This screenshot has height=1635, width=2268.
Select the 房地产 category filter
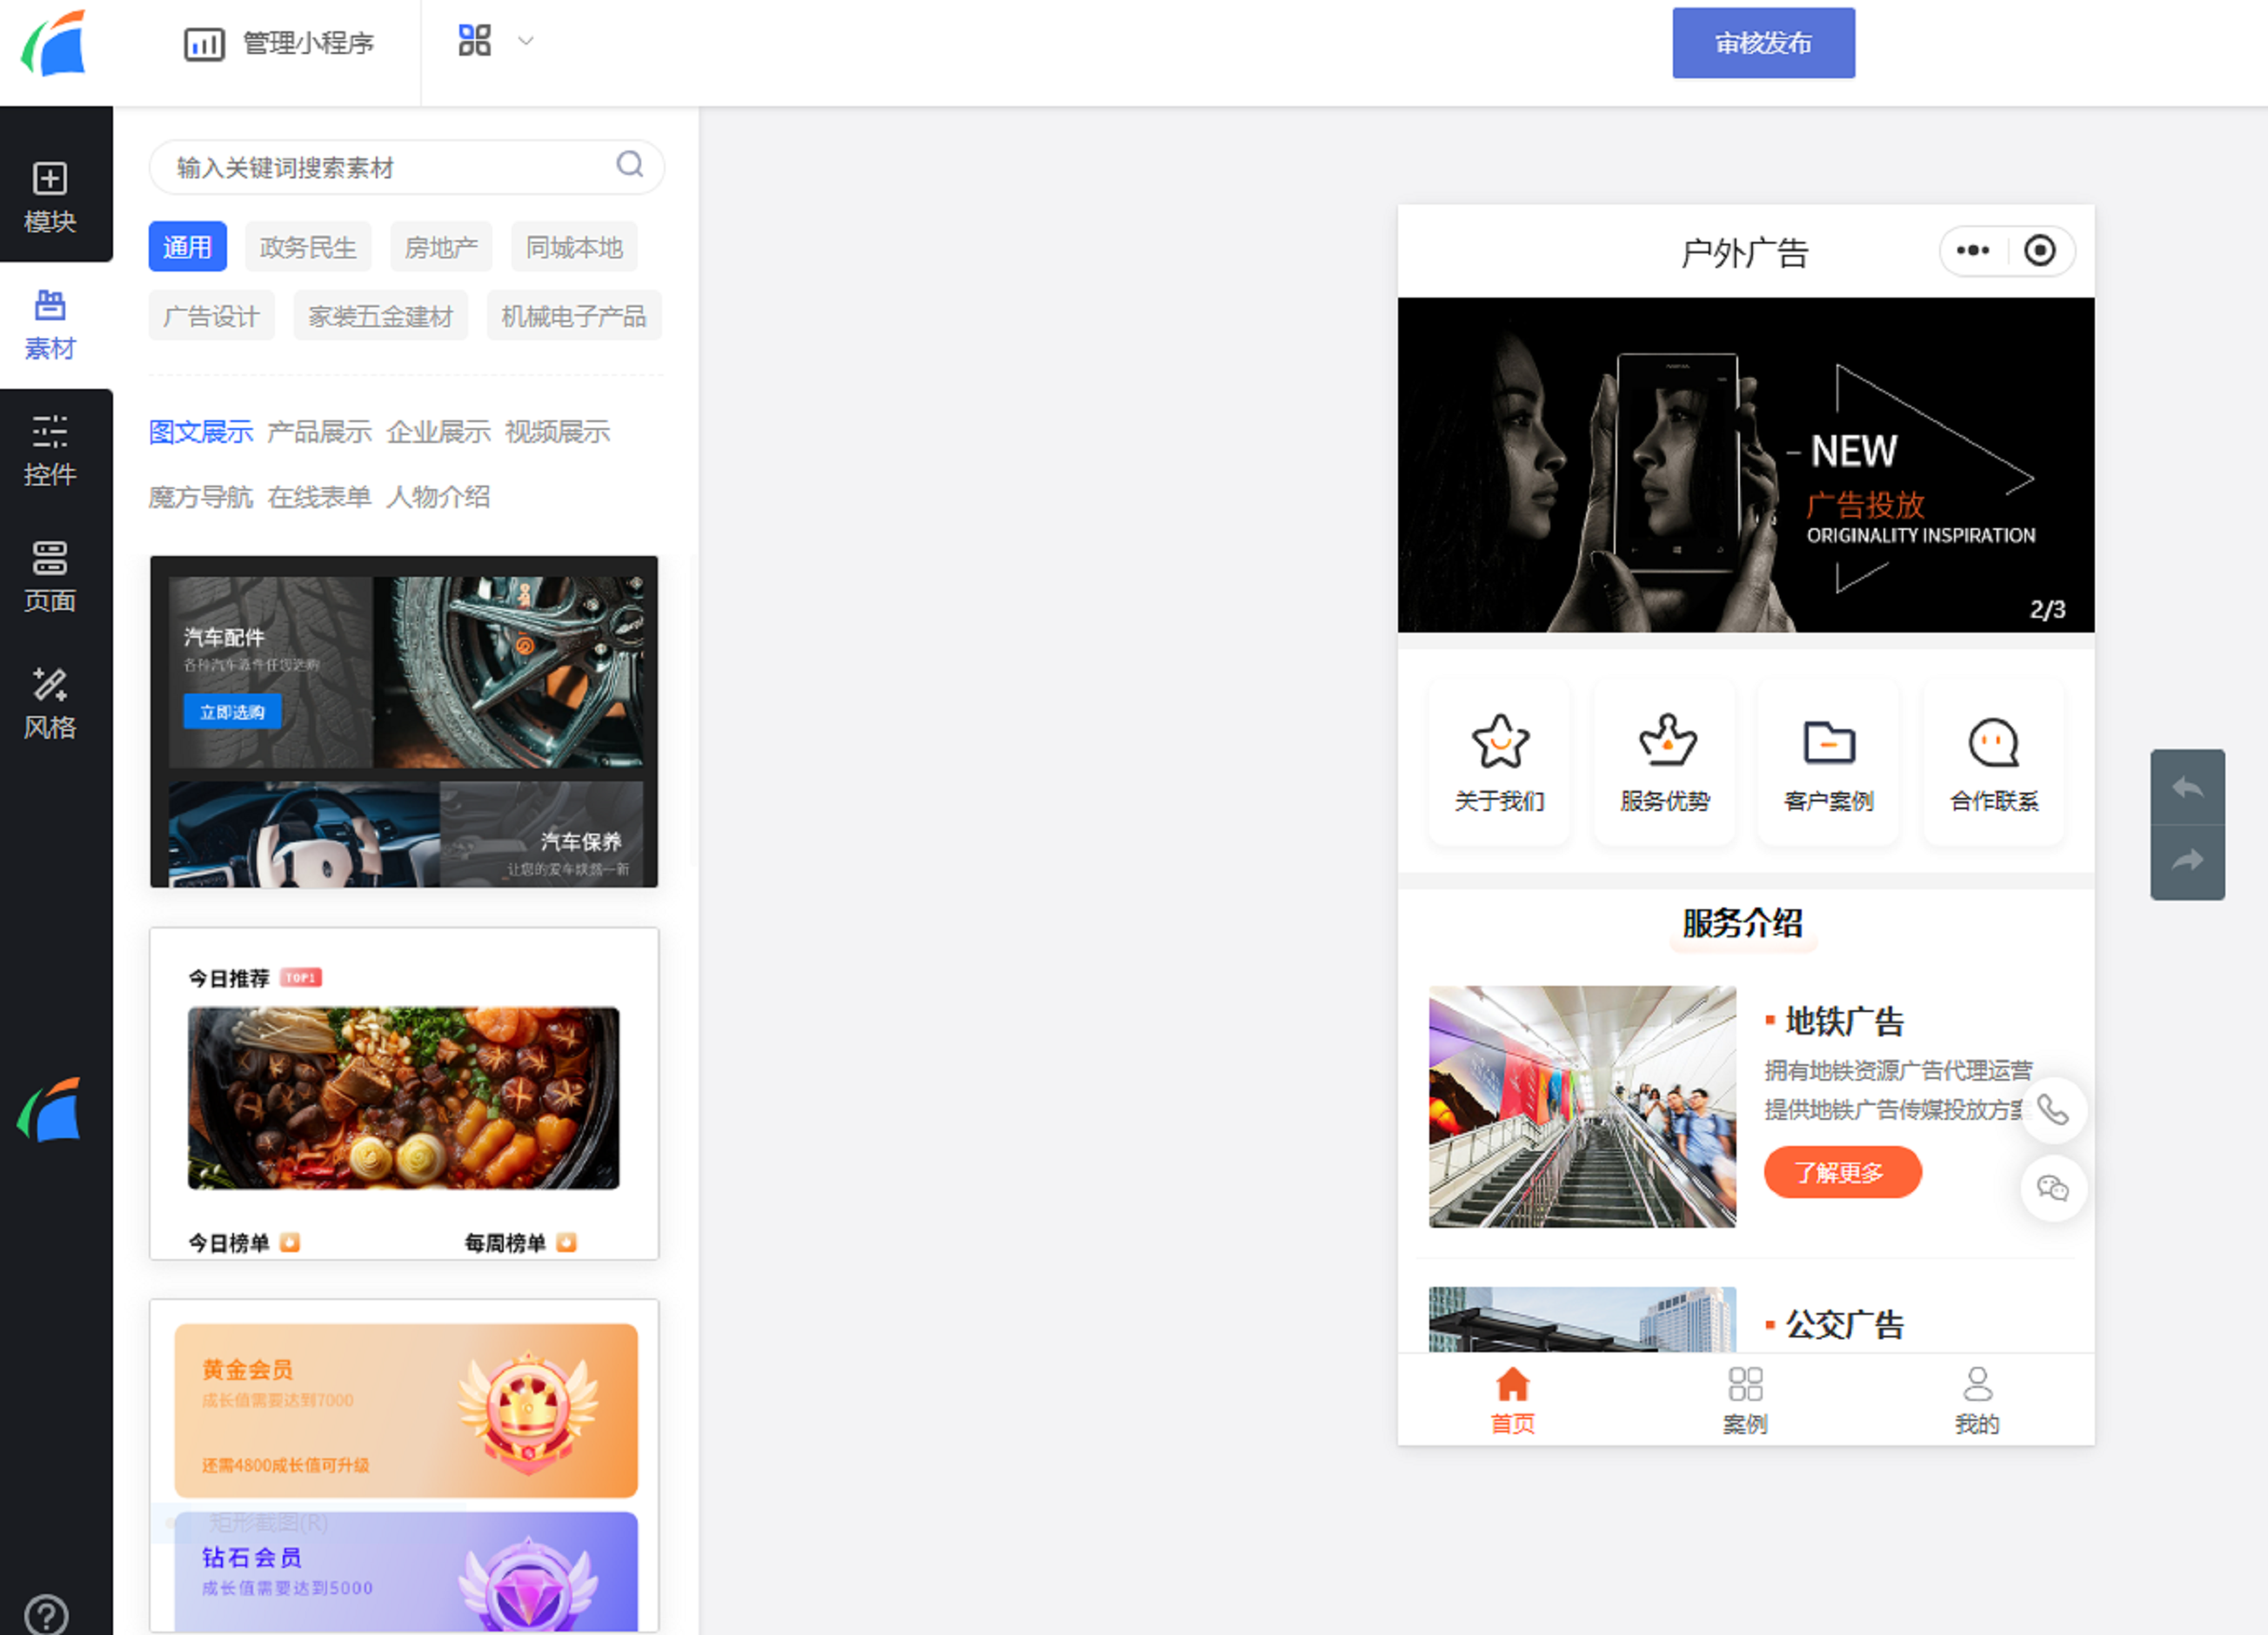click(441, 247)
